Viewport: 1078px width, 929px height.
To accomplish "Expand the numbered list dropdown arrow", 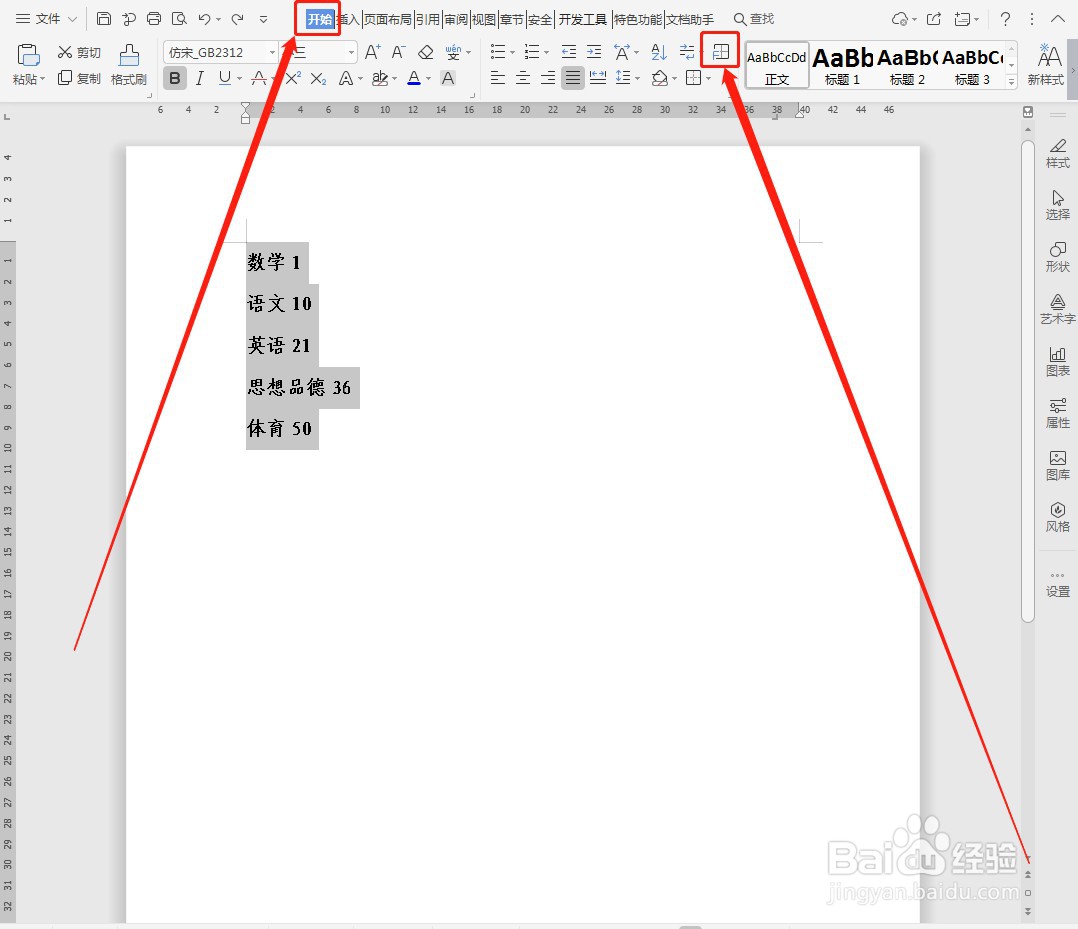I will [547, 52].
